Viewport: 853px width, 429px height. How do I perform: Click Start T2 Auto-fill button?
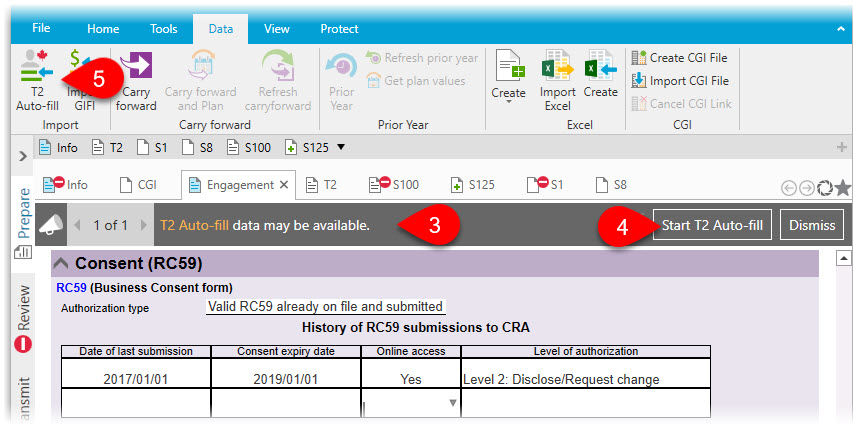712,225
